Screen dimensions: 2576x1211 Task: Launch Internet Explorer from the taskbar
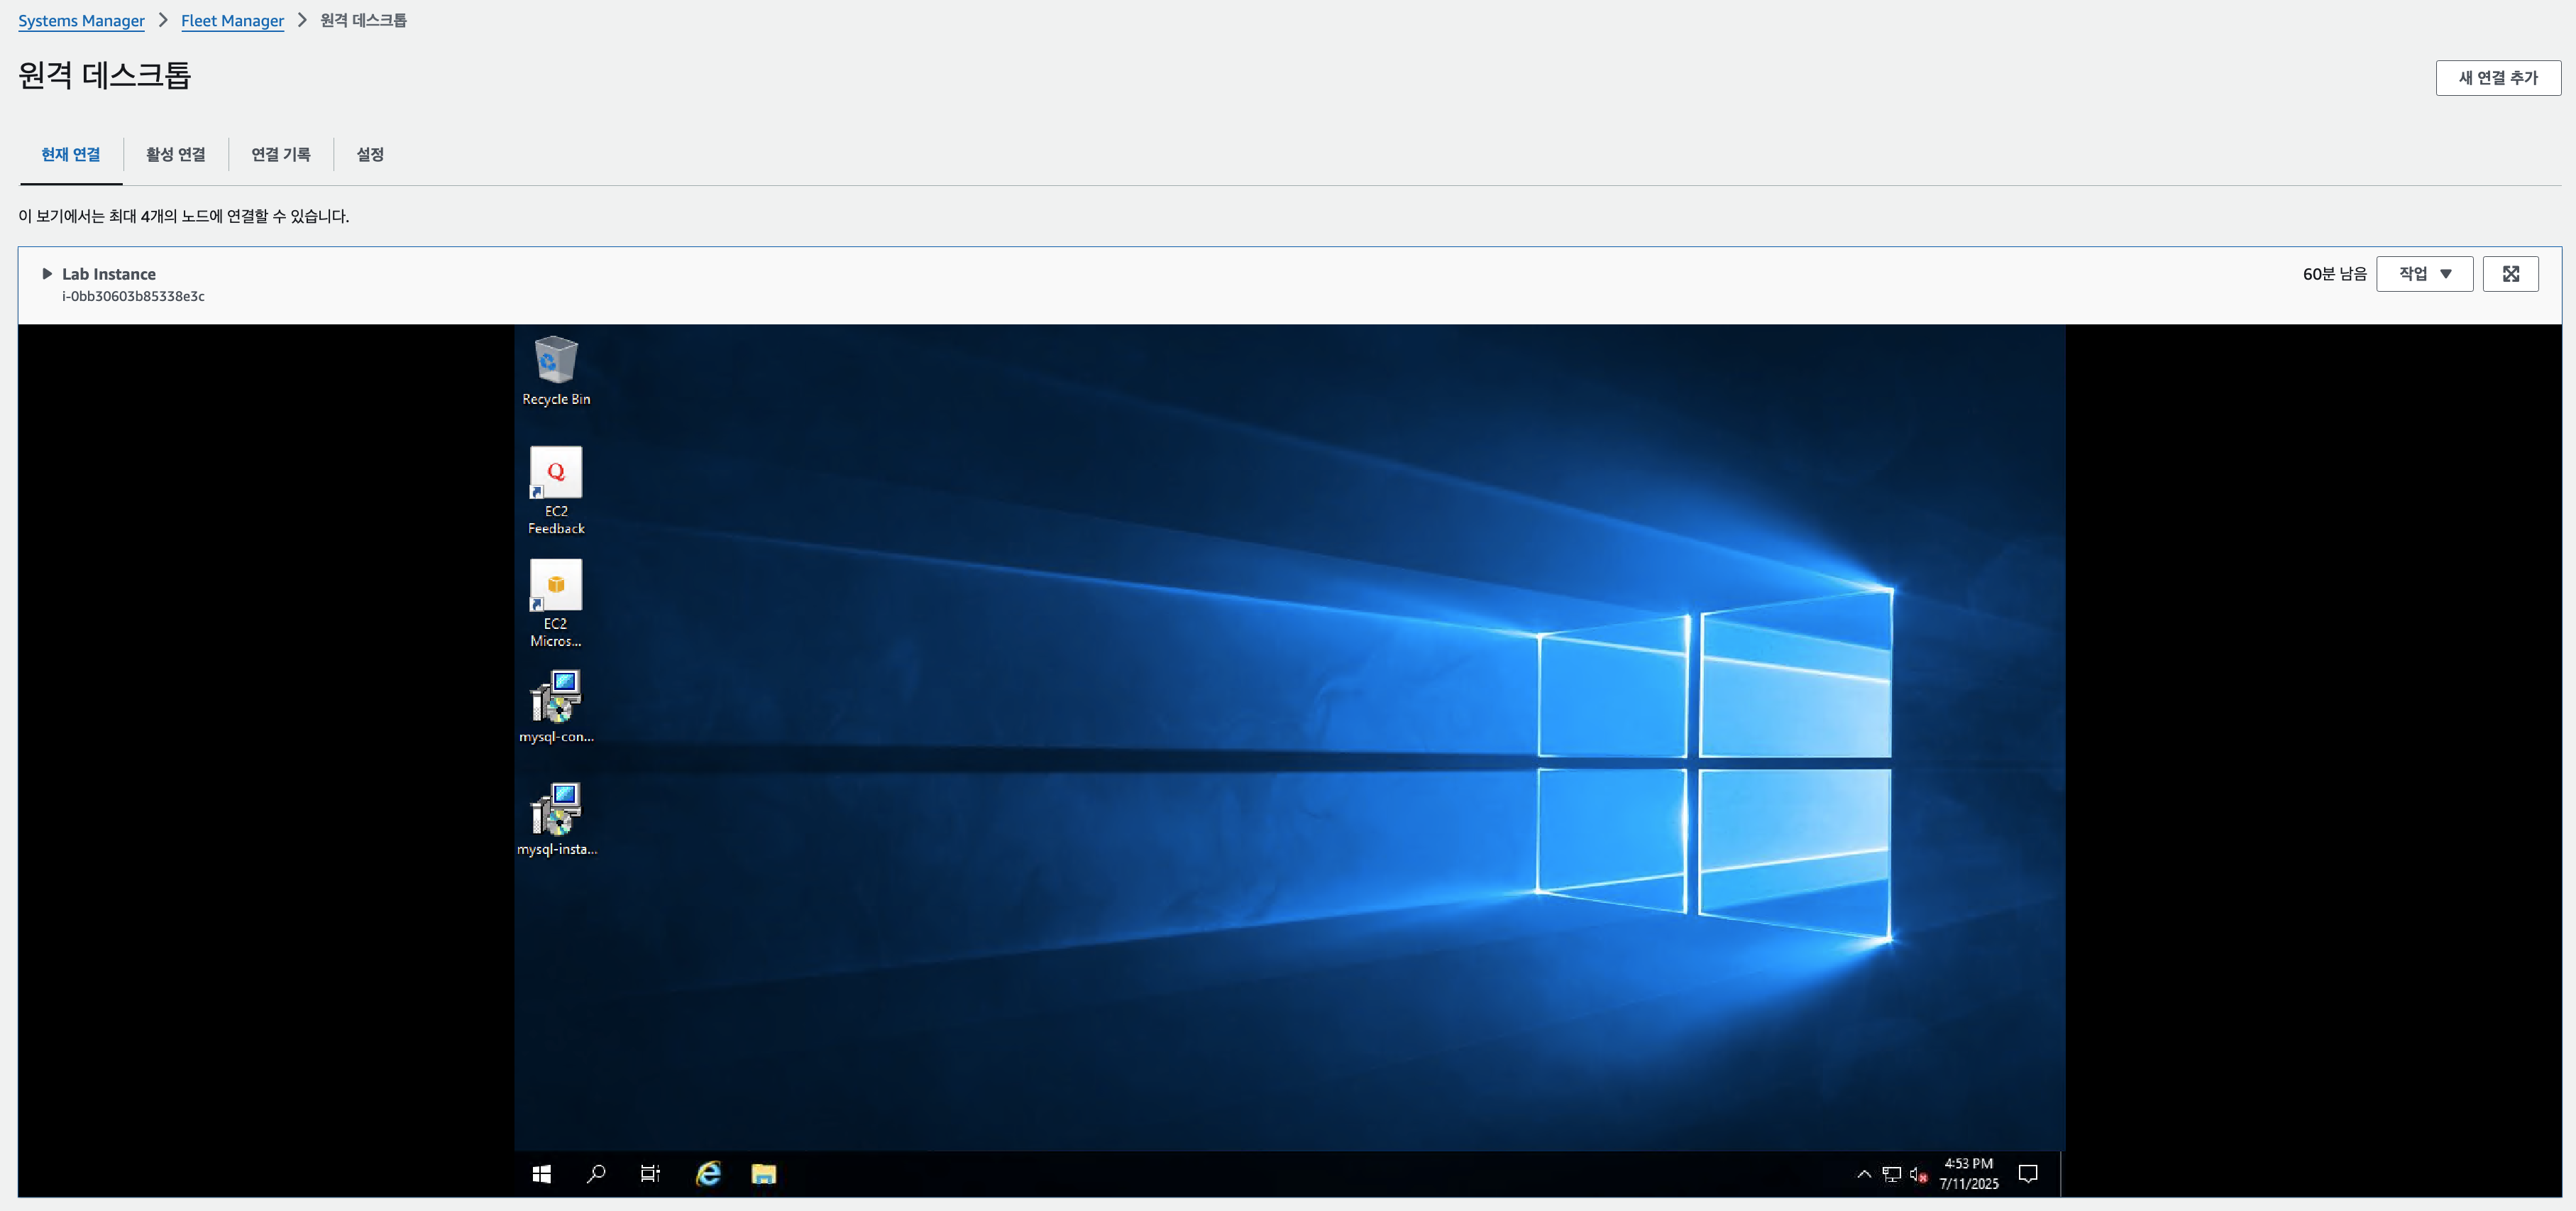click(x=708, y=1174)
